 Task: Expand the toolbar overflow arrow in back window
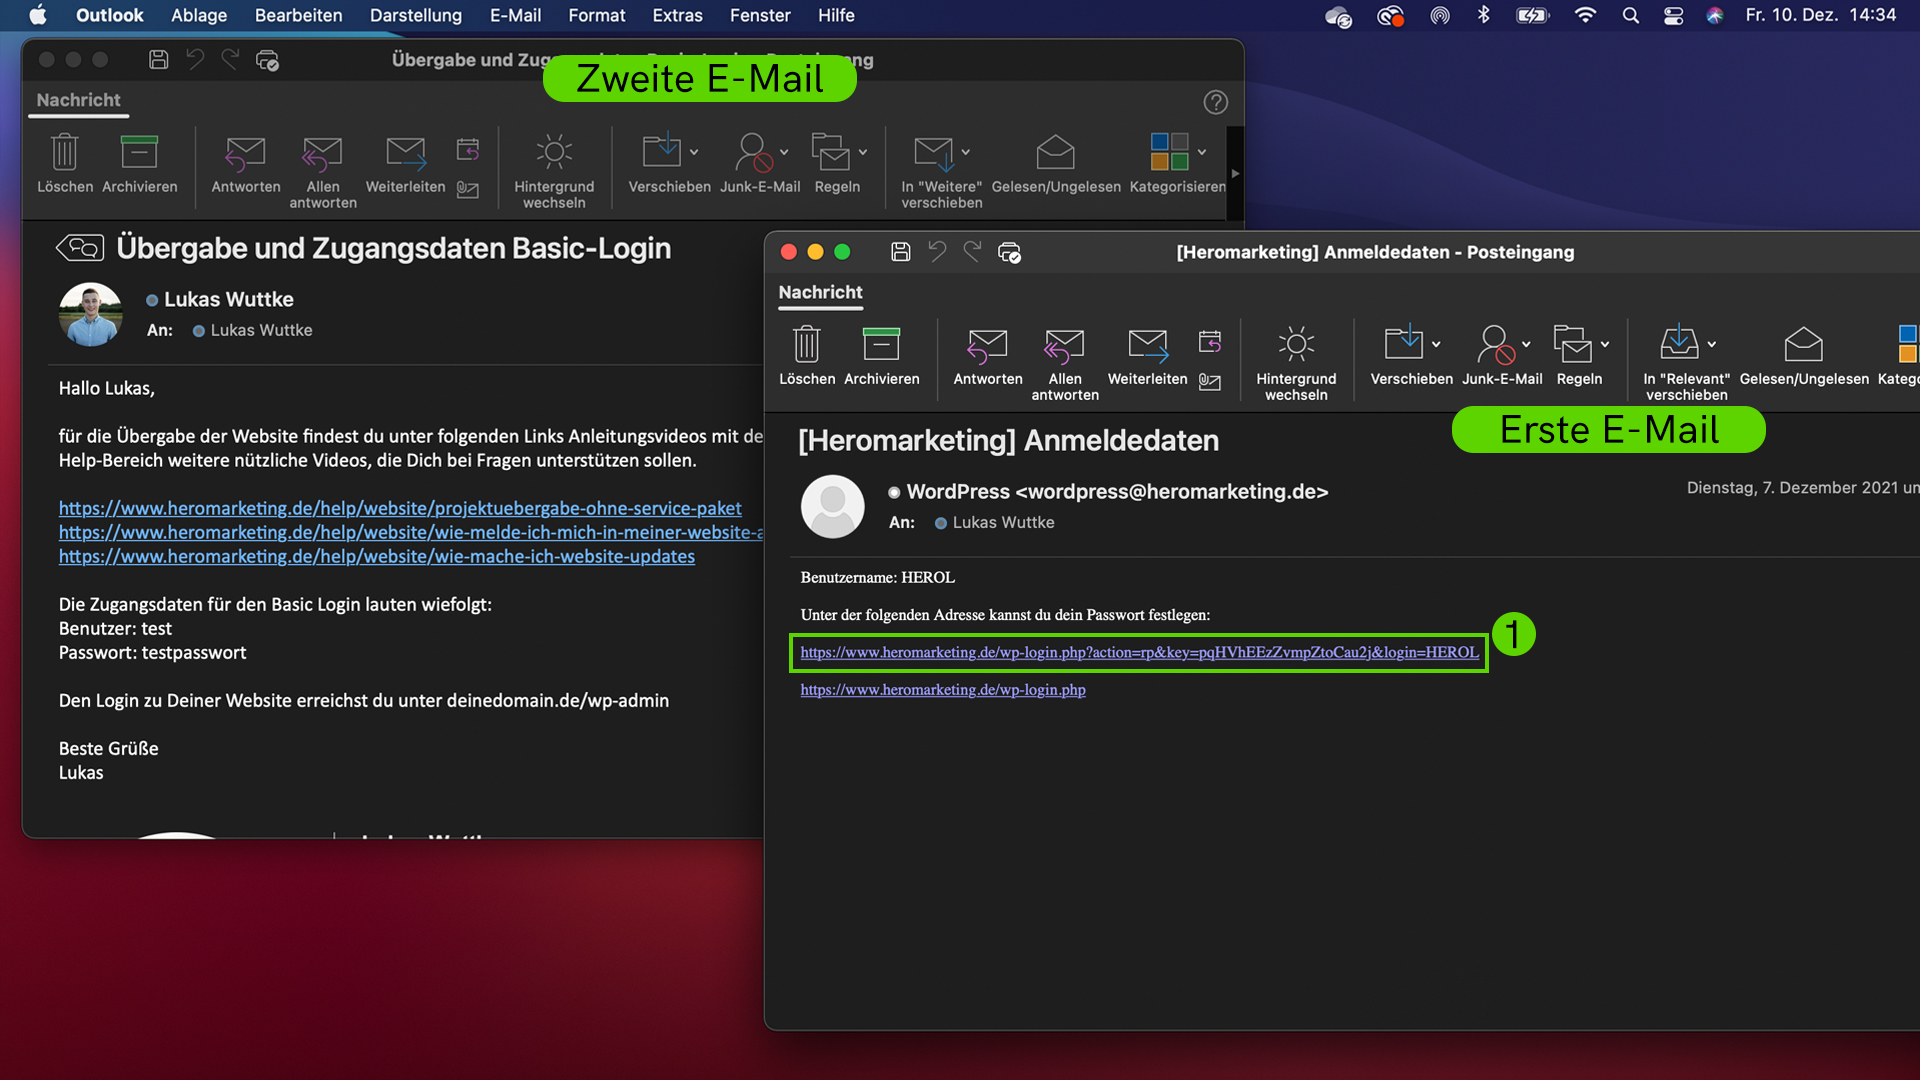click(1235, 173)
